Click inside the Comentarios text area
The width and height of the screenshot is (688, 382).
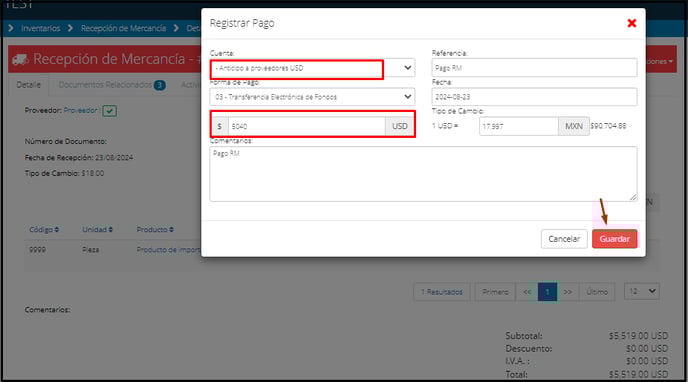(x=423, y=174)
